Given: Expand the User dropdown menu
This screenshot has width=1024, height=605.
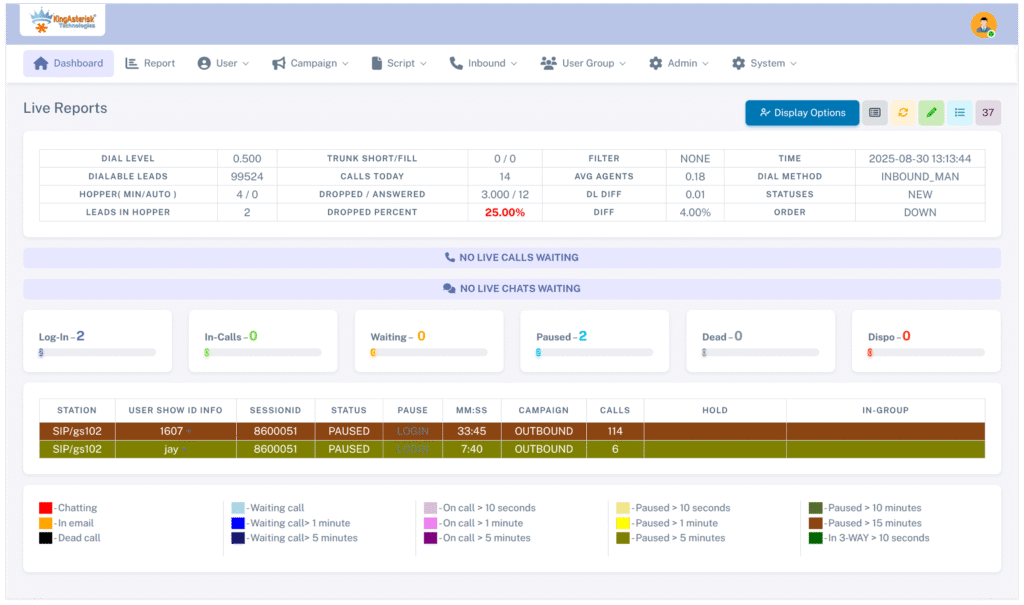Looking at the screenshot, I should (x=223, y=63).
